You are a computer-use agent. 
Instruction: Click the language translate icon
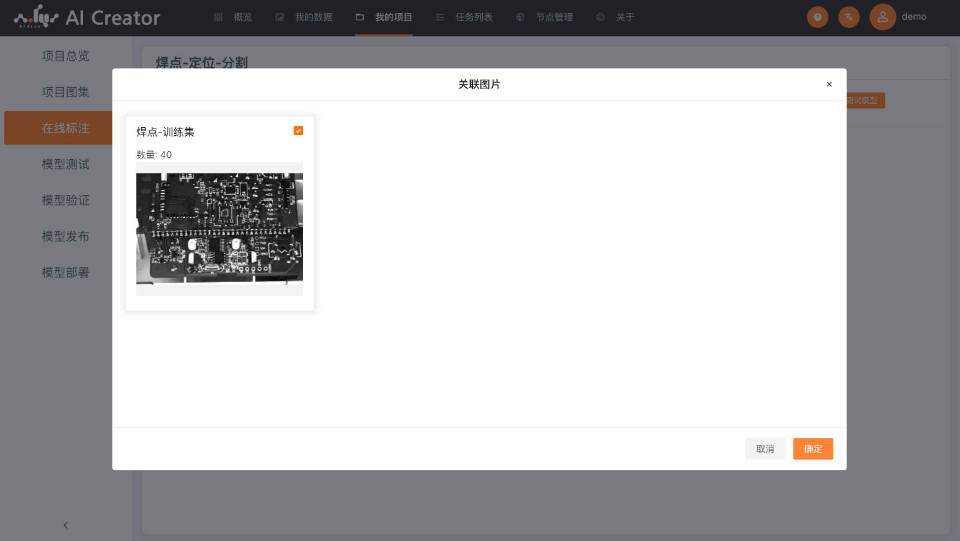pos(849,17)
